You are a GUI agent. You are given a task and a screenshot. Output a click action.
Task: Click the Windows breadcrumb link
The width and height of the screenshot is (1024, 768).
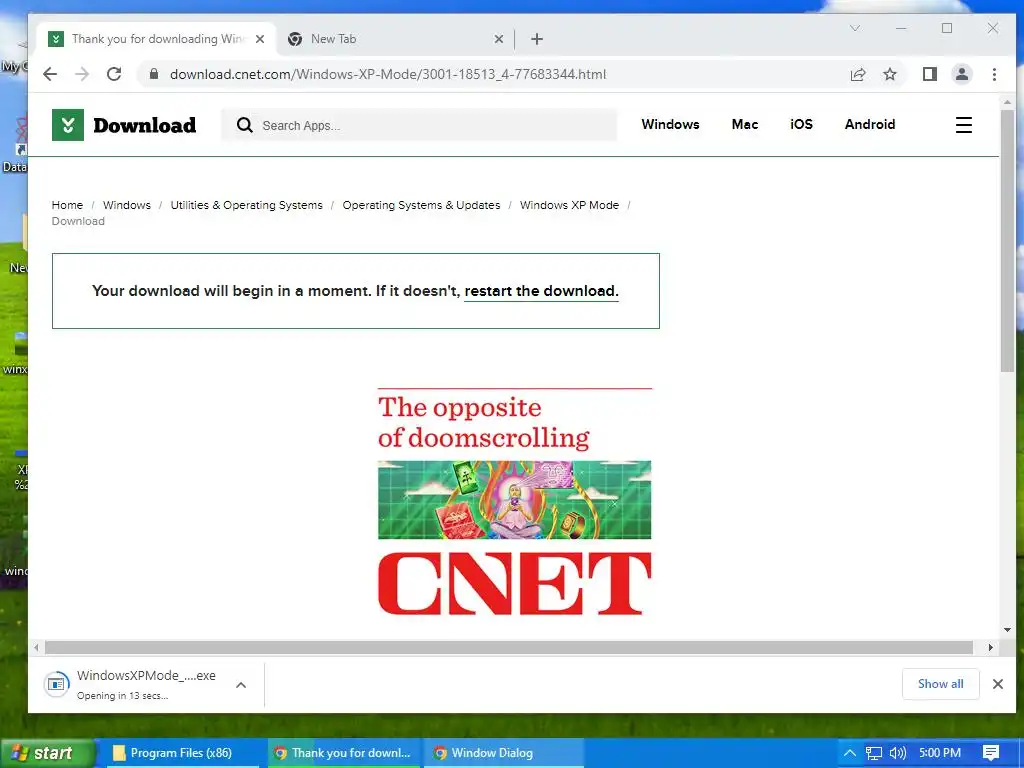pos(127,205)
